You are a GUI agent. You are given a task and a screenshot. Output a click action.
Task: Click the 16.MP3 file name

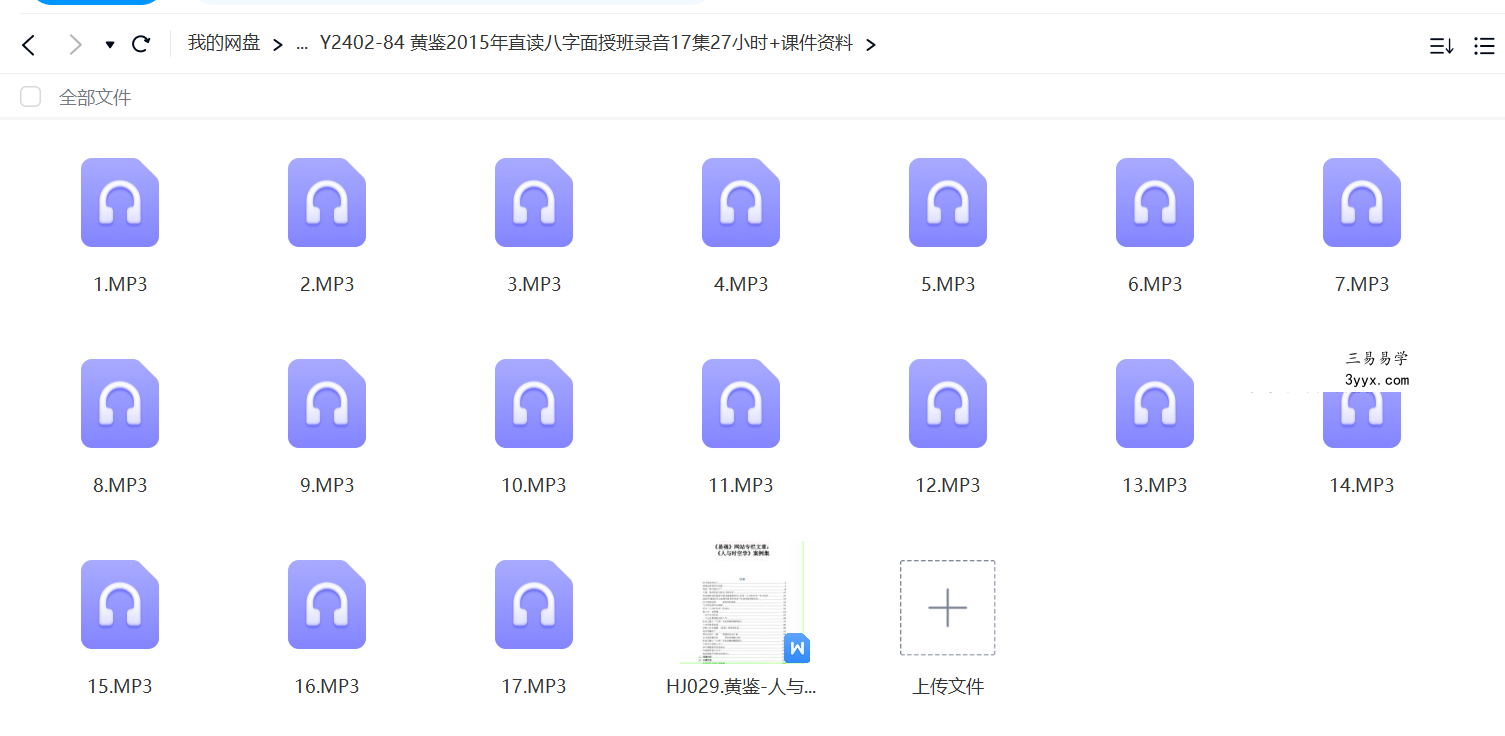pos(327,686)
